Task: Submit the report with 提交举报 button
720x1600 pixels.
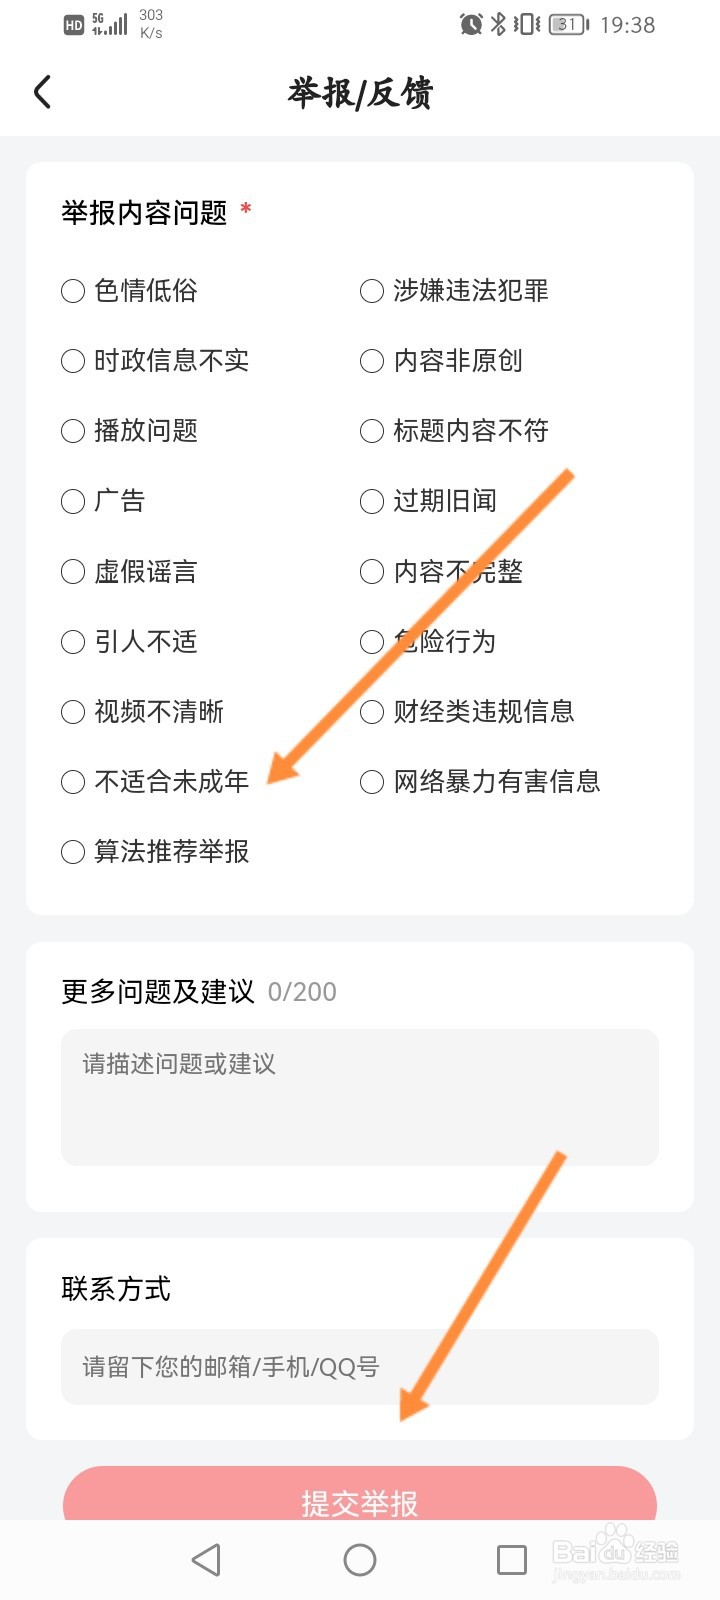Action: click(360, 1494)
